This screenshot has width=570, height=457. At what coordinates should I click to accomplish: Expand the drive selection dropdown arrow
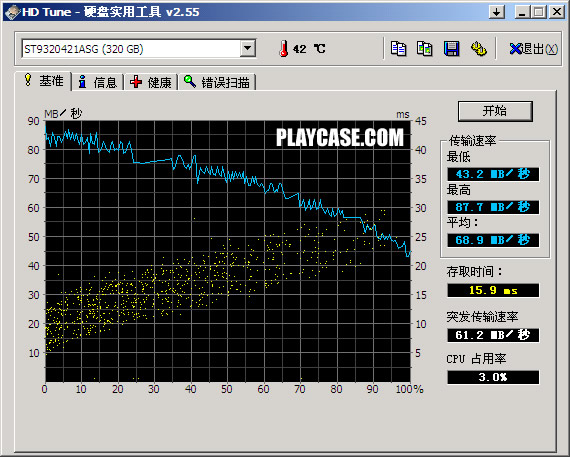pyautogui.click(x=248, y=48)
